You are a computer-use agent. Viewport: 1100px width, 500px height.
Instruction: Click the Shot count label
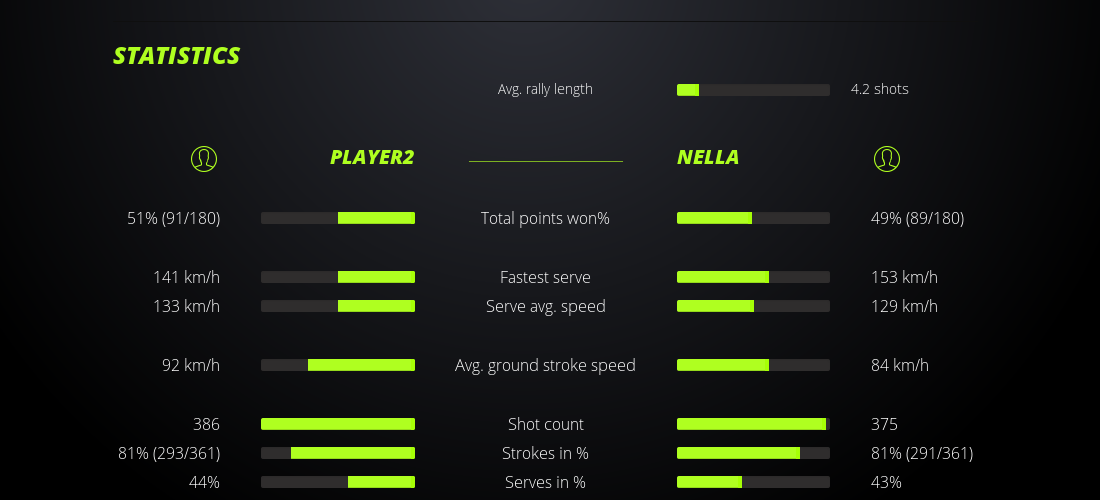pos(545,424)
